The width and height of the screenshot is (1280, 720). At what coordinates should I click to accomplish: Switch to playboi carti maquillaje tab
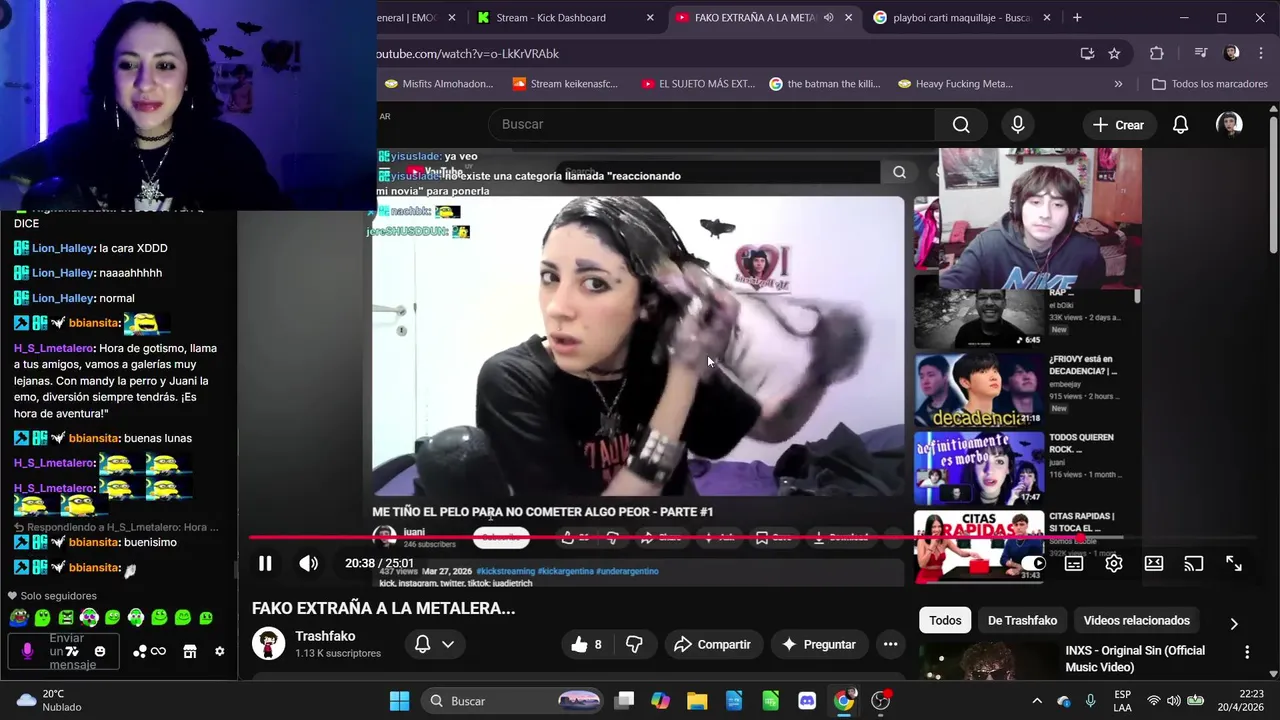click(x=962, y=17)
